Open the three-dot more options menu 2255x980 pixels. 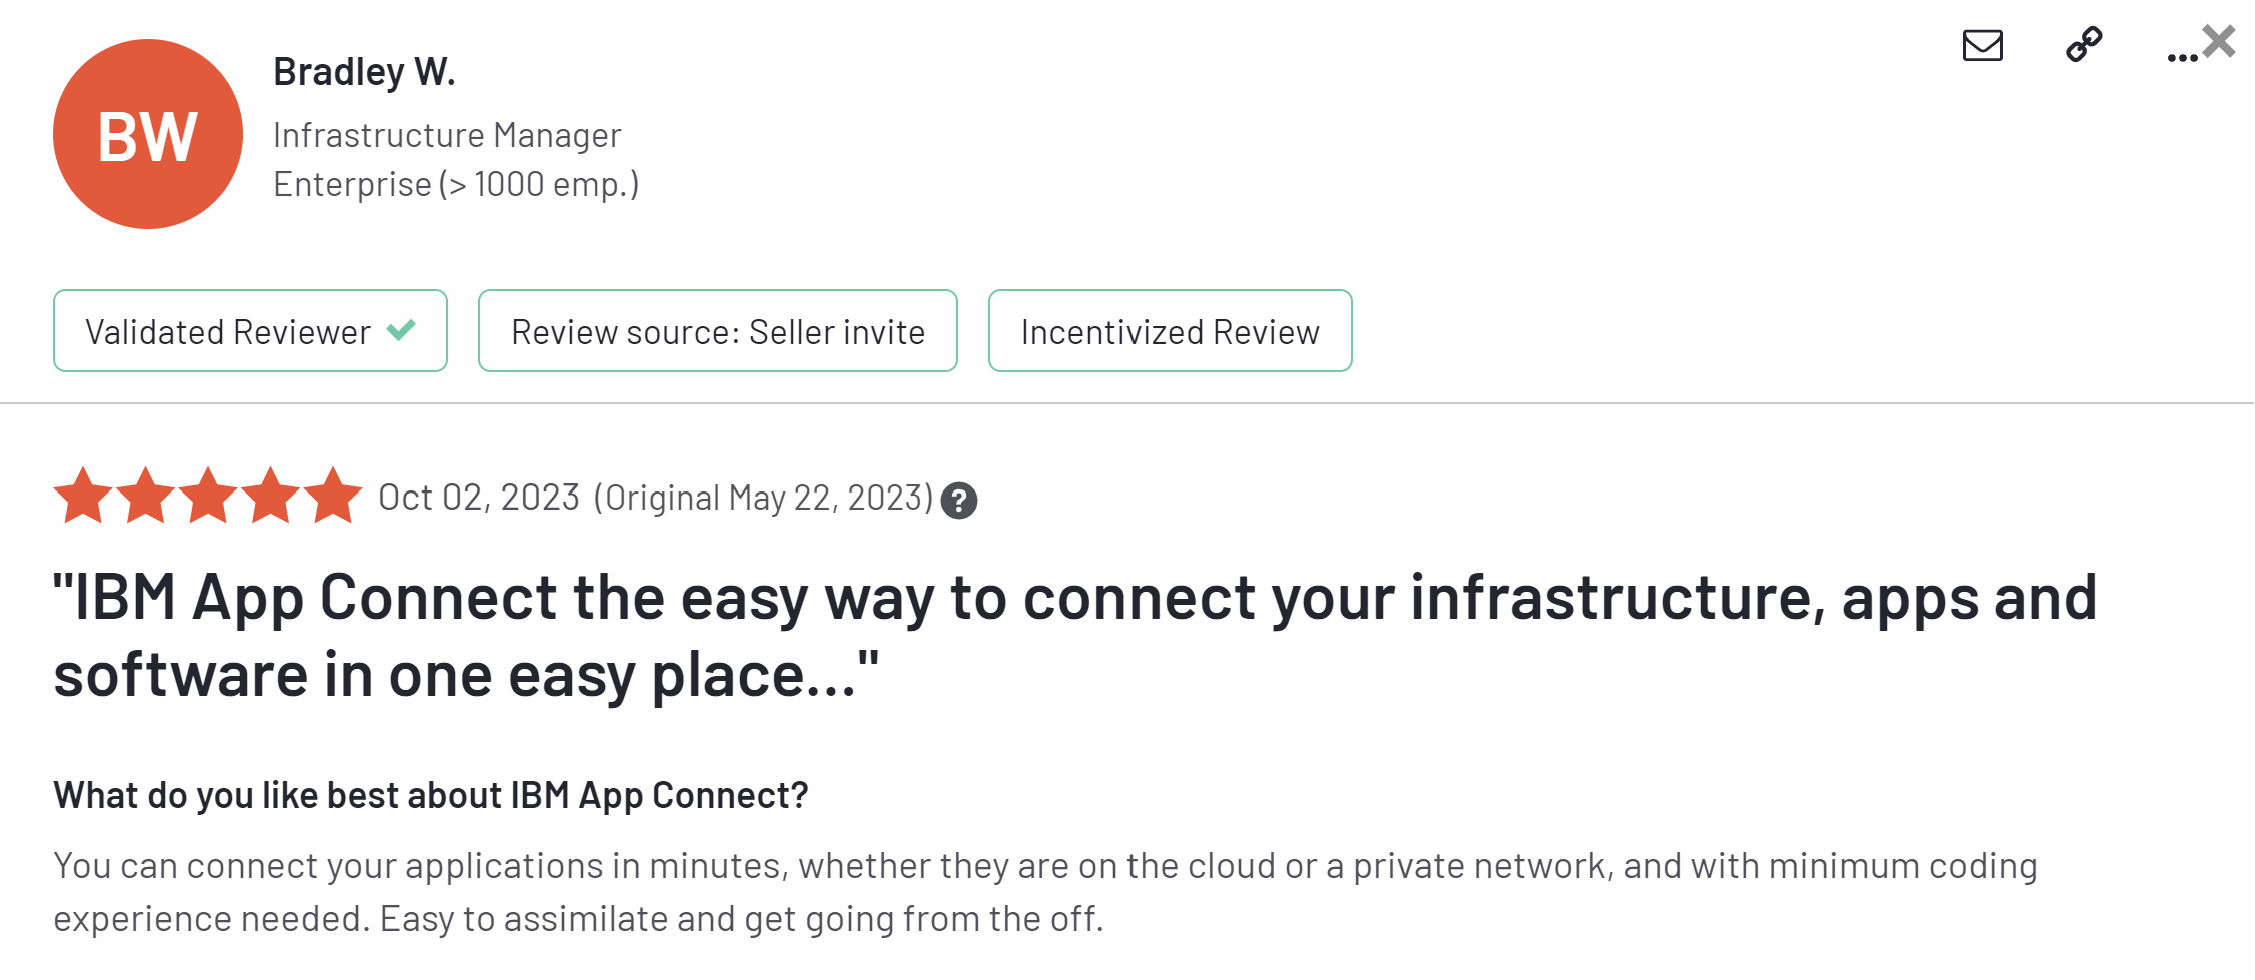point(2180,57)
